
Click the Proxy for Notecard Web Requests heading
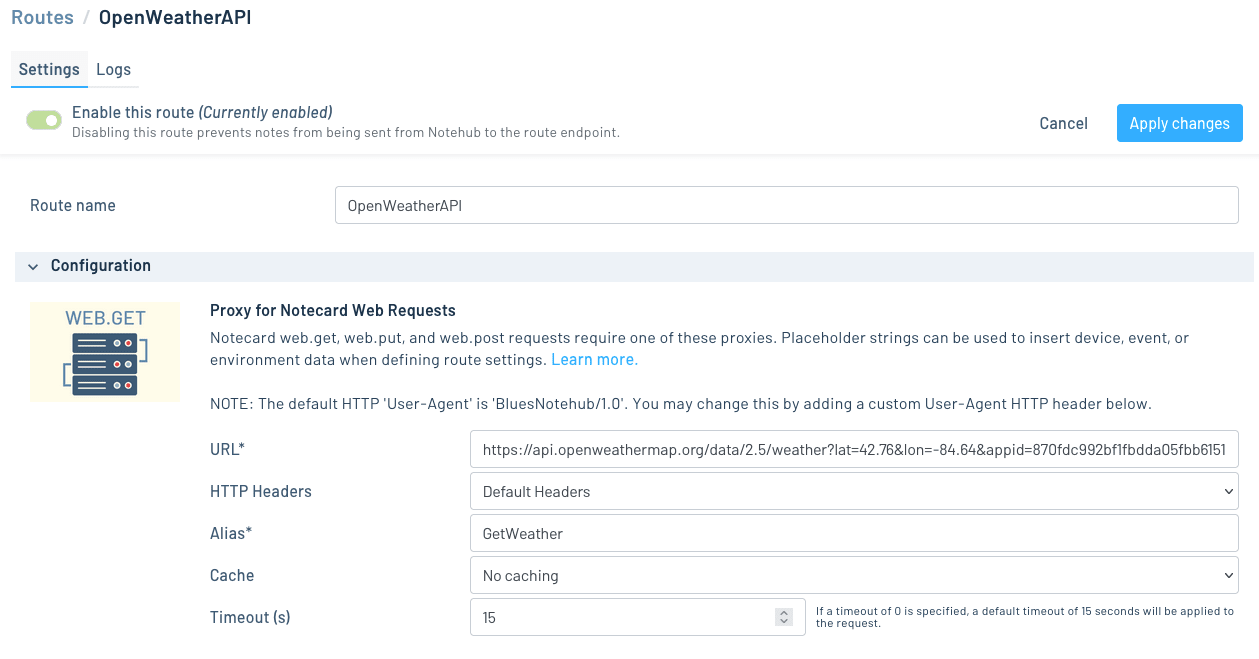click(333, 310)
